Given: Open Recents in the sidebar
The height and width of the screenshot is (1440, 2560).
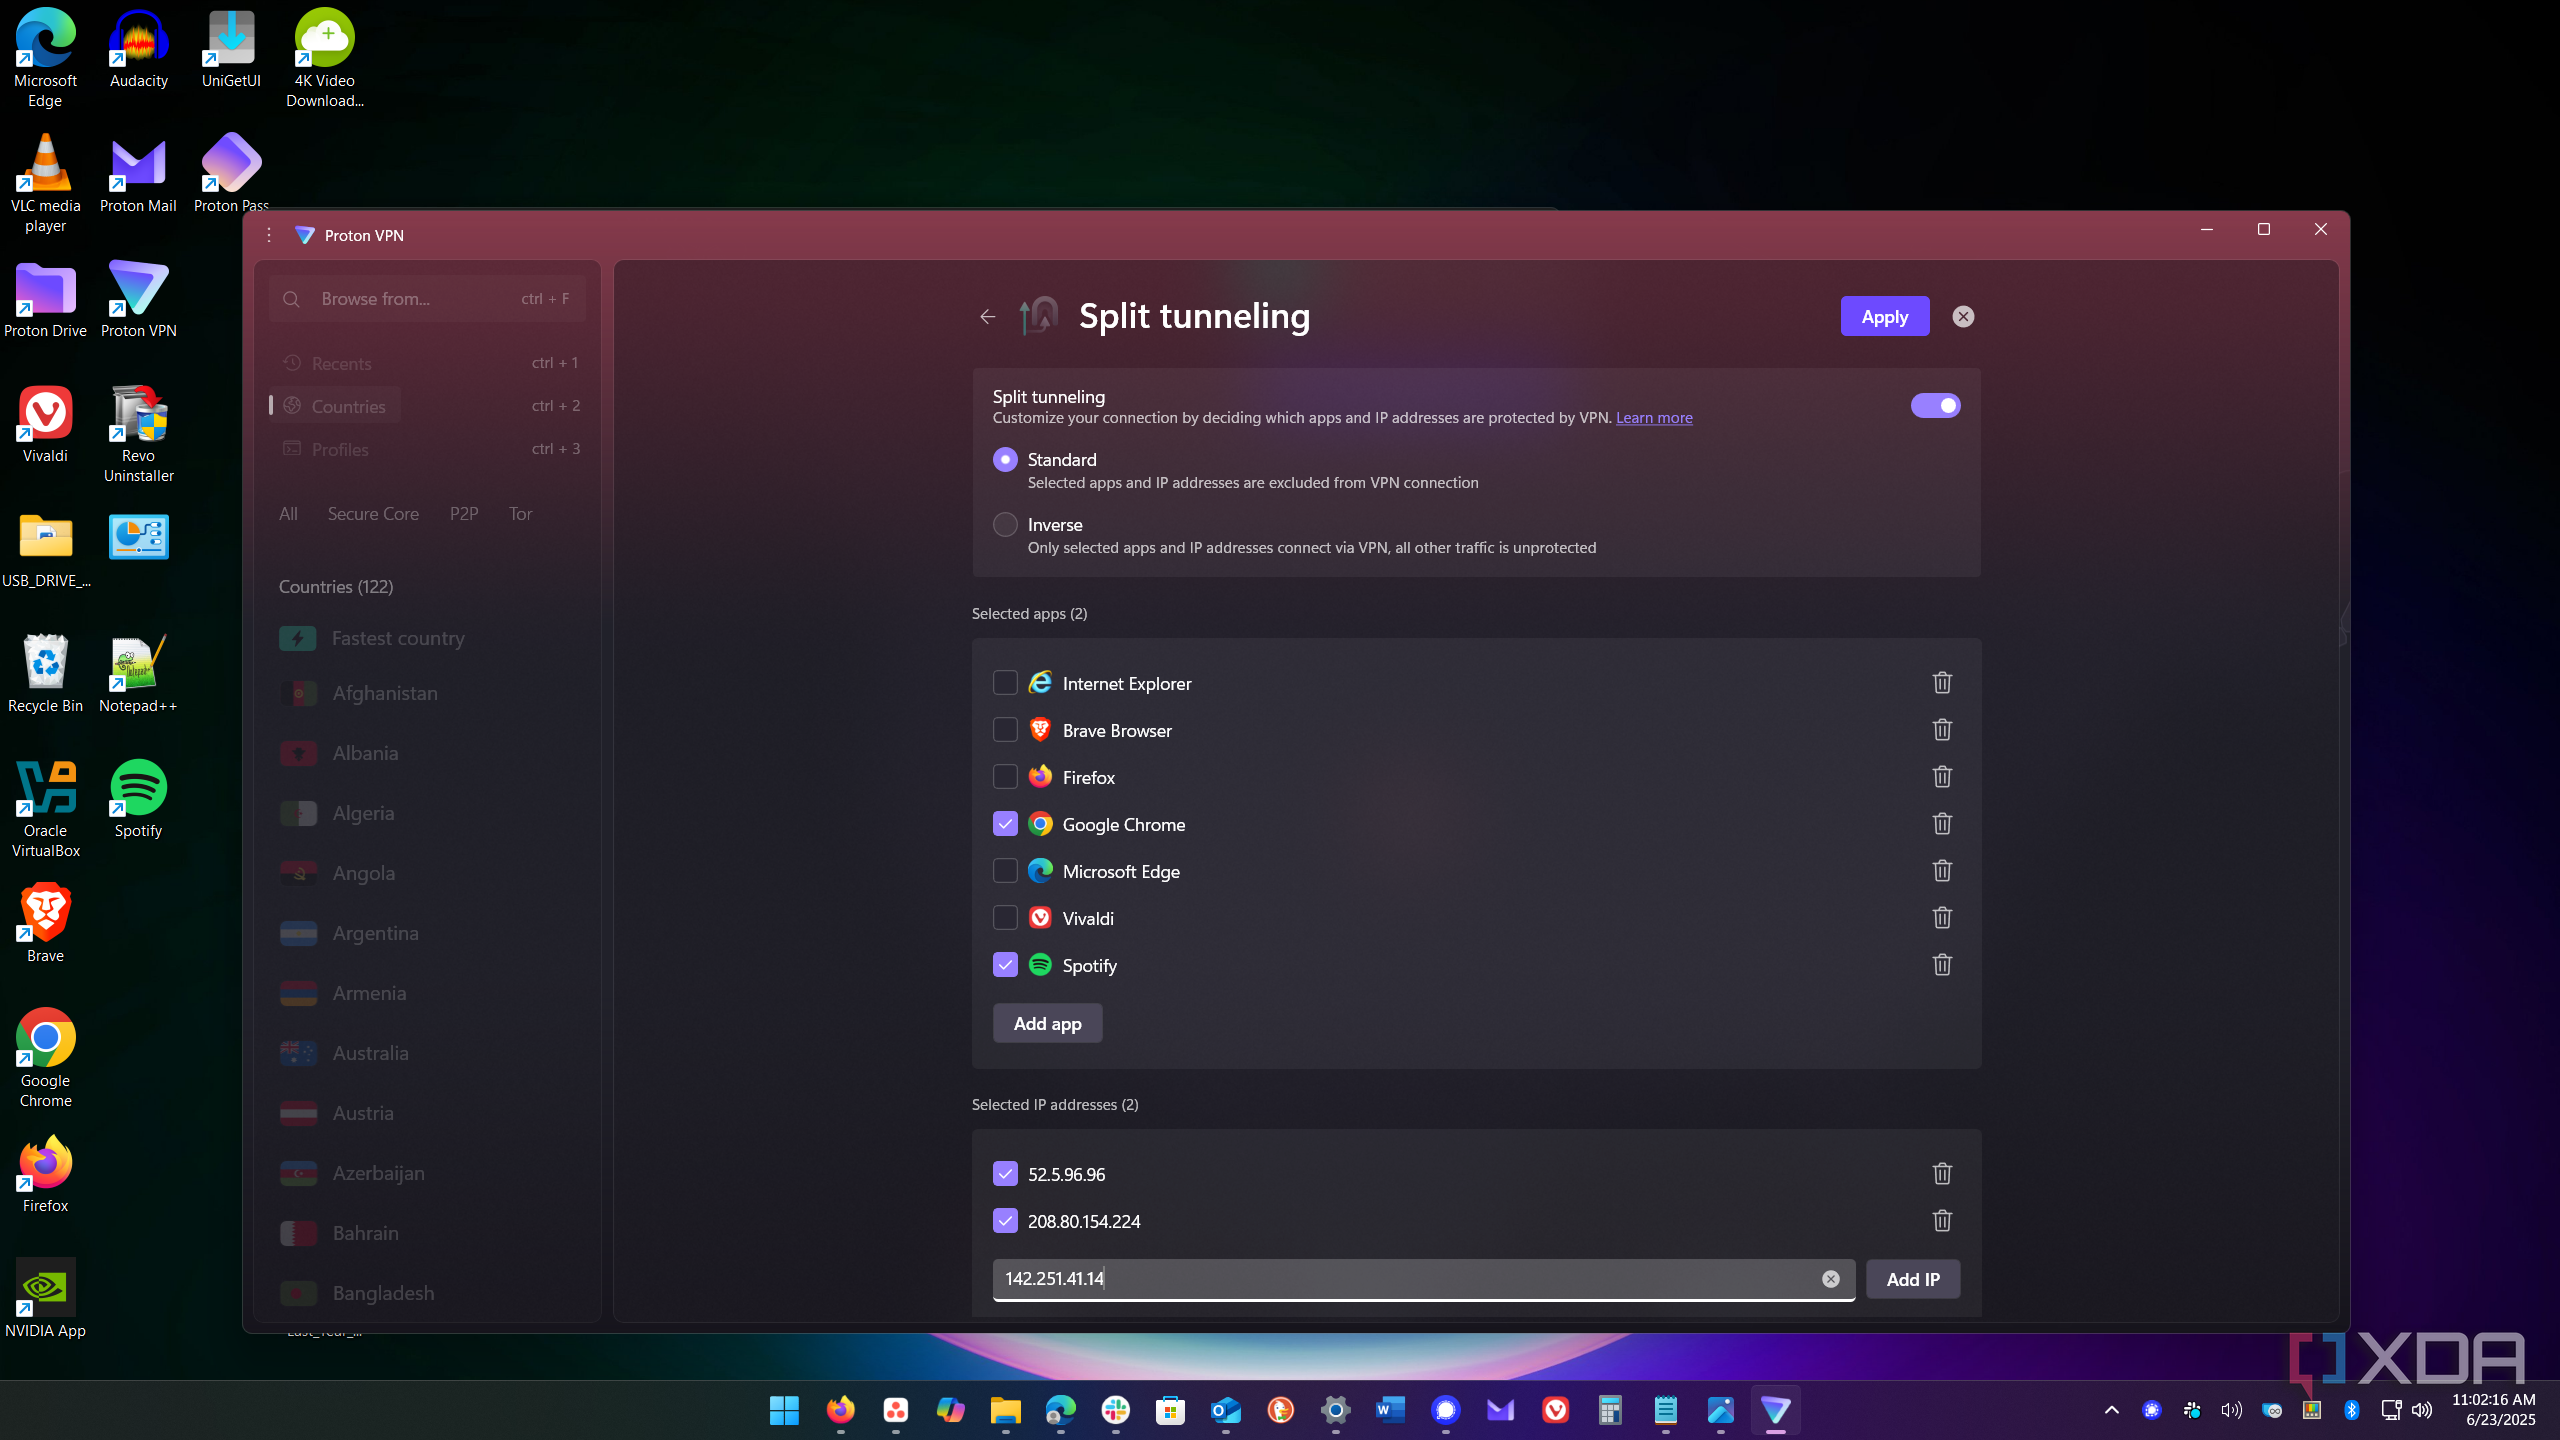Looking at the screenshot, I should click(x=428, y=363).
